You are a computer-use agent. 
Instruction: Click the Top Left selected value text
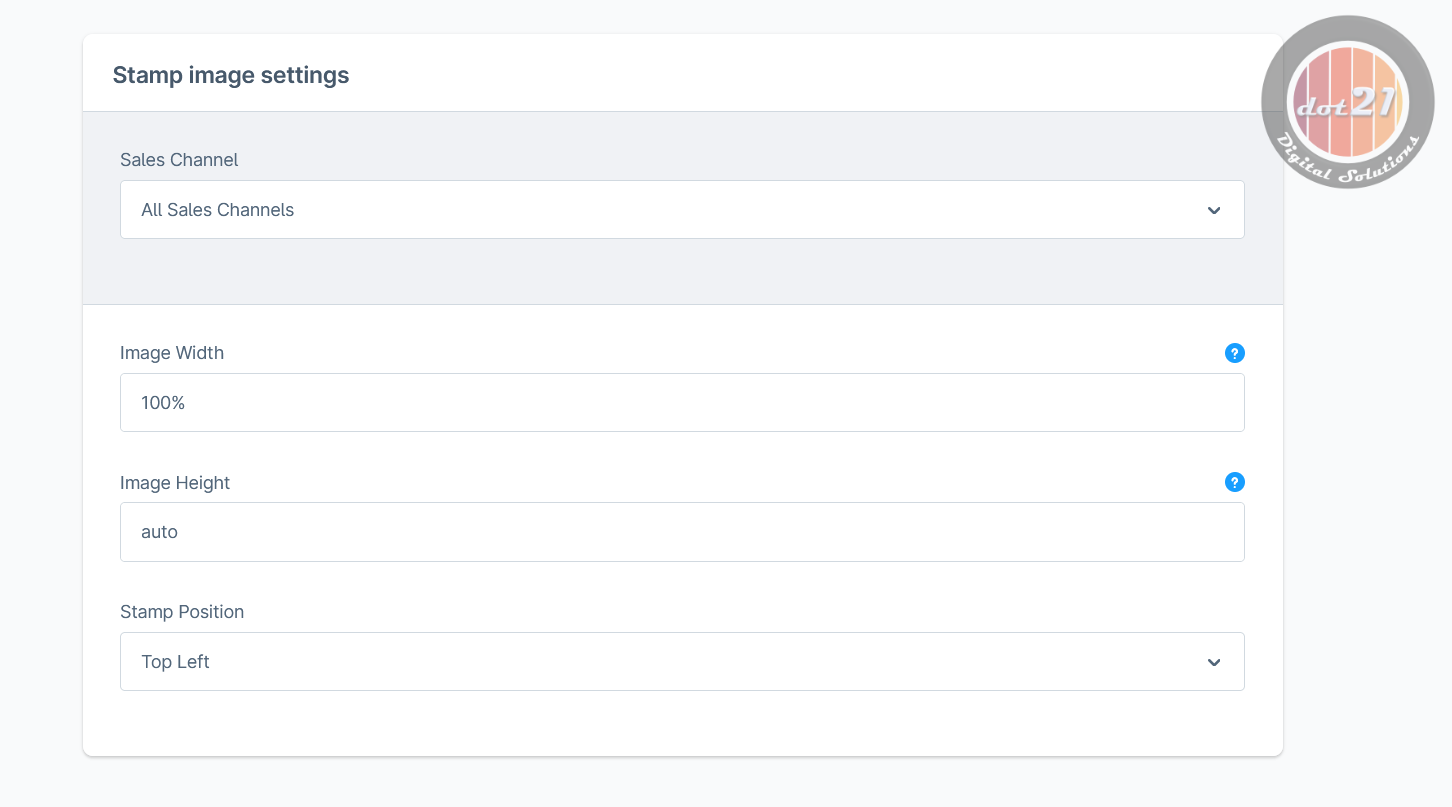point(175,662)
